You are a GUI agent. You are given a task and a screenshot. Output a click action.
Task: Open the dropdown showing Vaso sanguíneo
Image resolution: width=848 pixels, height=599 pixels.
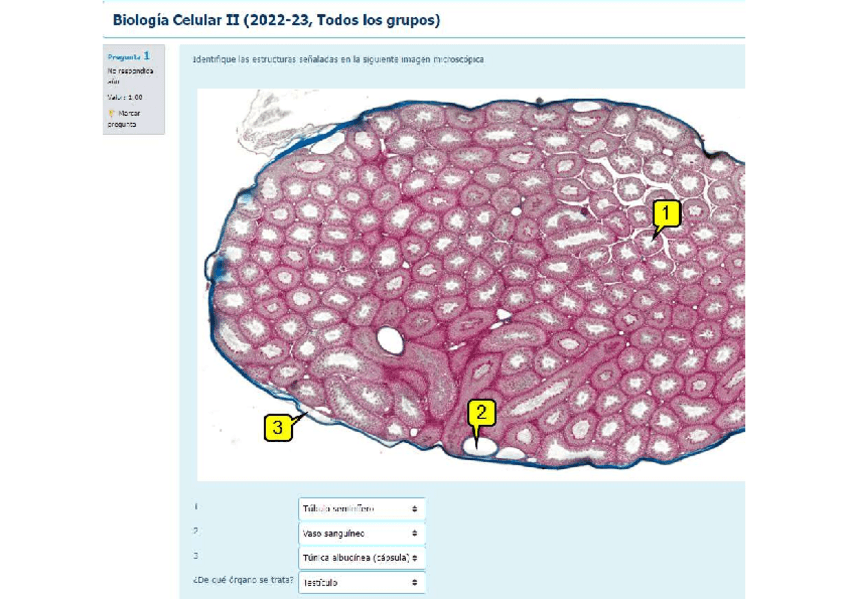pyautogui.click(x=361, y=533)
